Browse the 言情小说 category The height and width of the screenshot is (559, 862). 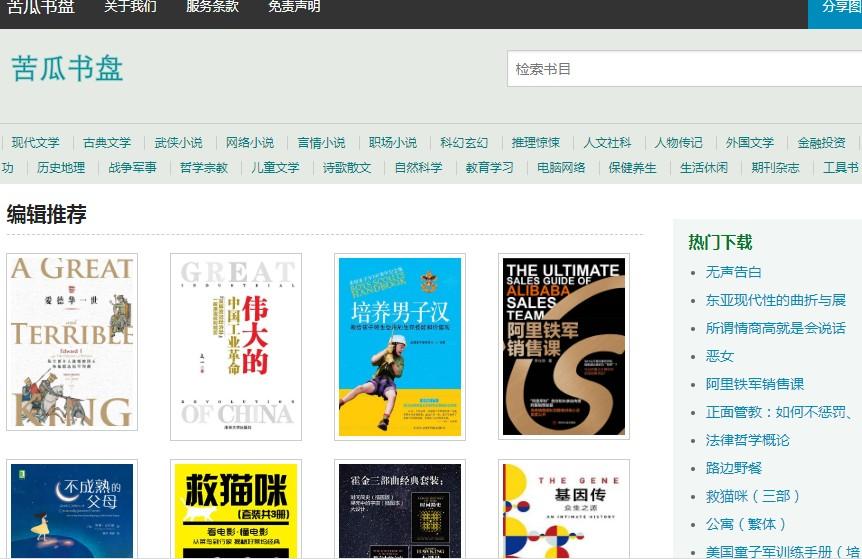pyautogui.click(x=322, y=143)
